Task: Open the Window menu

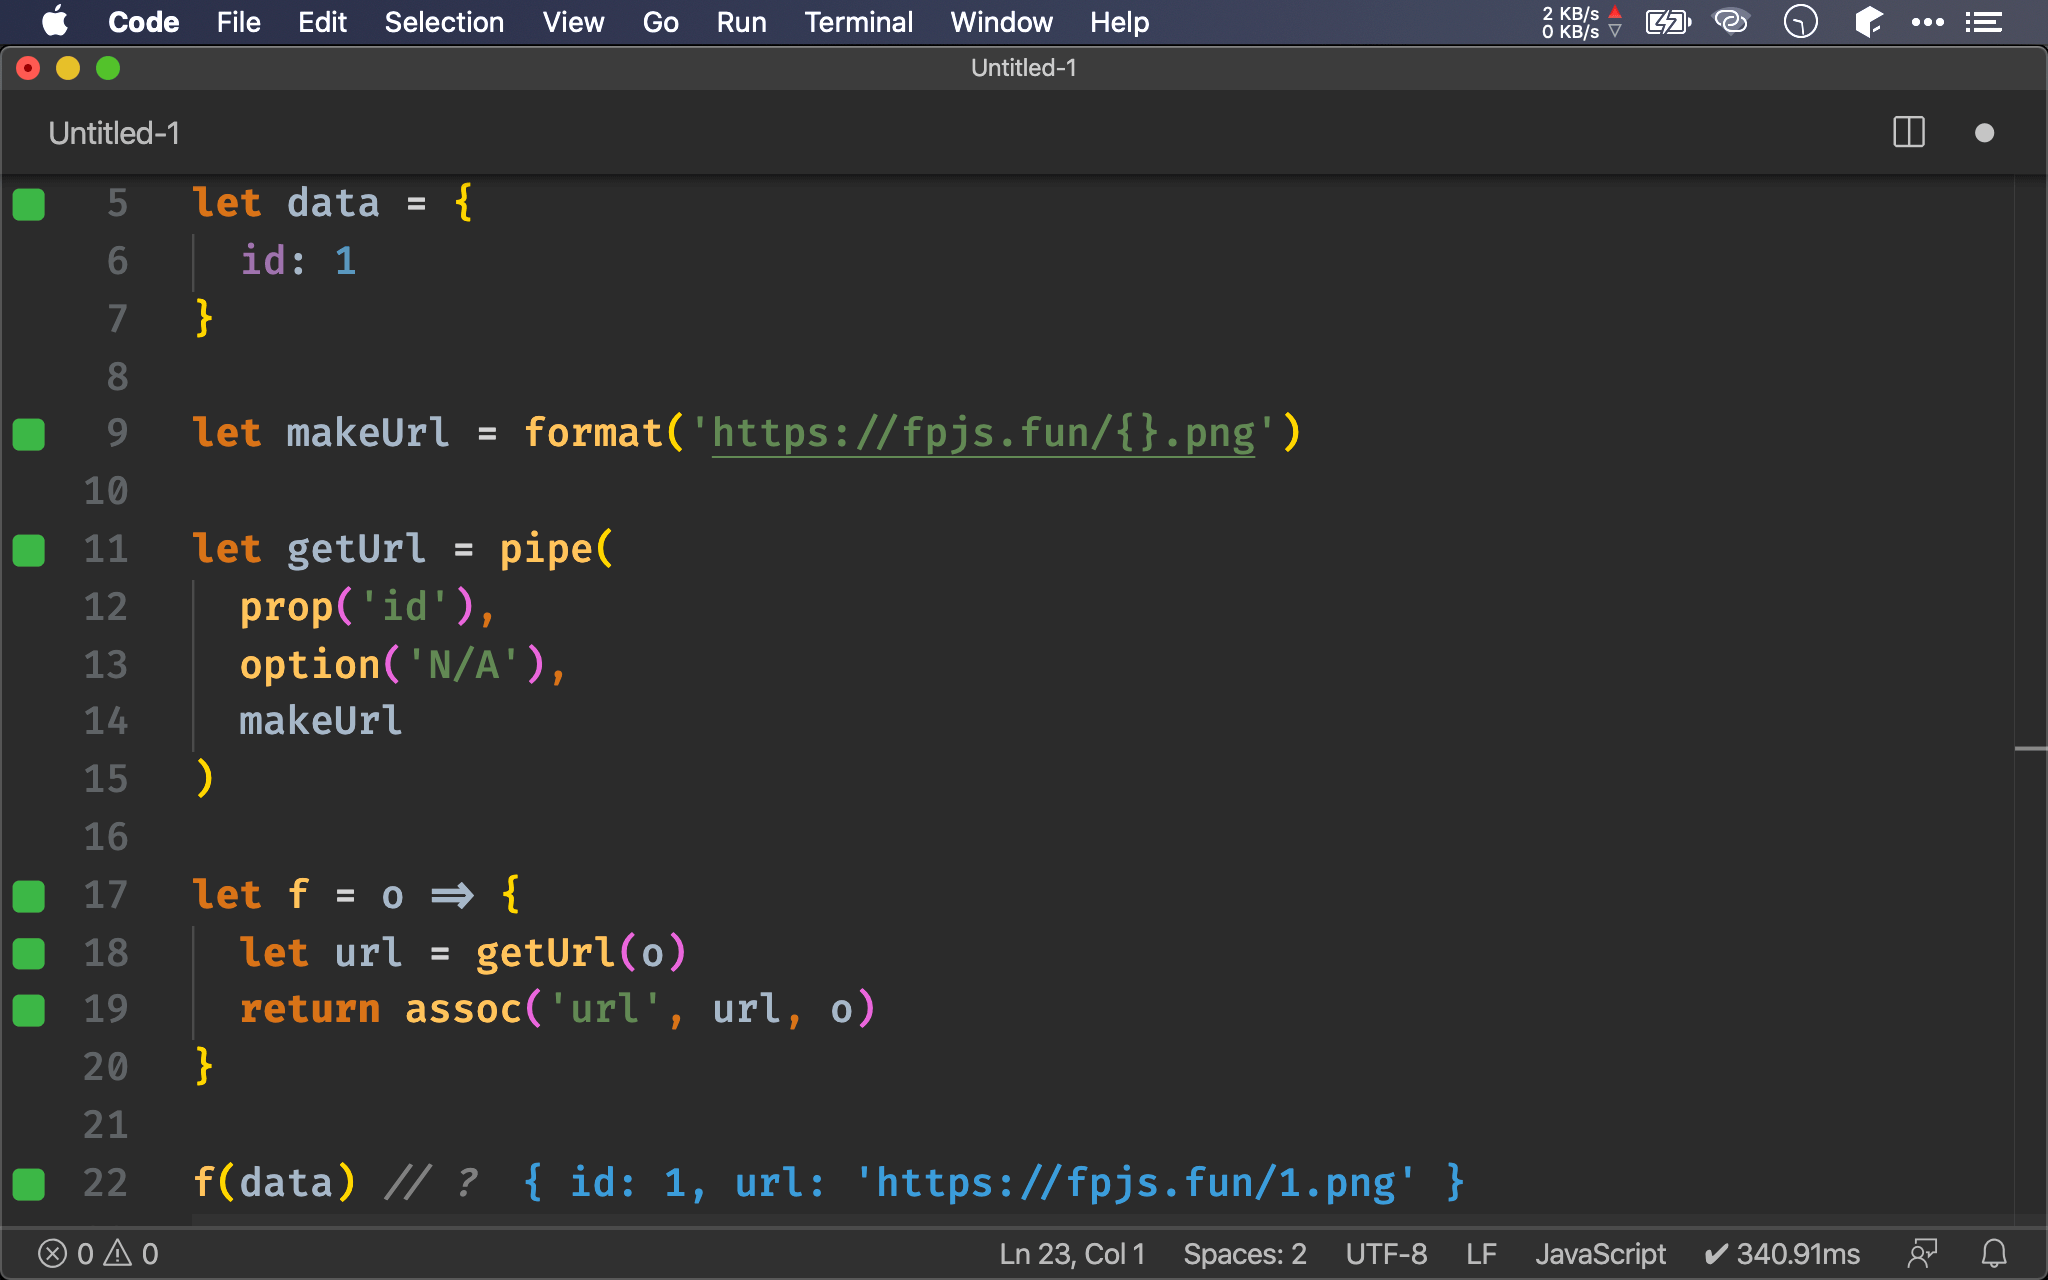Action: [1001, 22]
